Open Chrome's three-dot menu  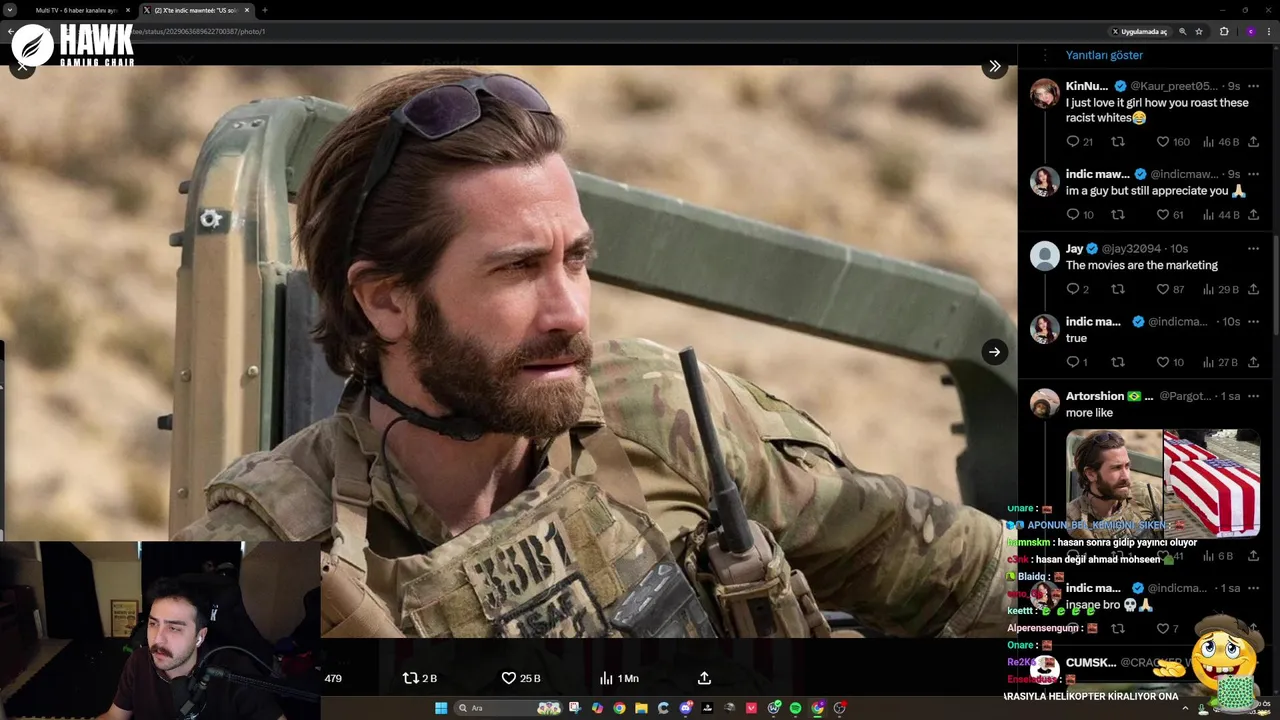click(x=1270, y=31)
